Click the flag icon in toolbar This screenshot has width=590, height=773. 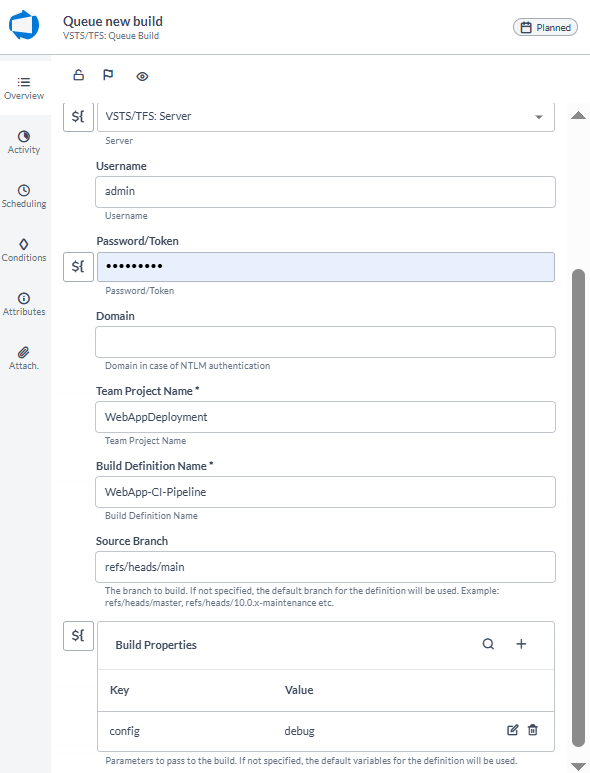coord(108,75)
